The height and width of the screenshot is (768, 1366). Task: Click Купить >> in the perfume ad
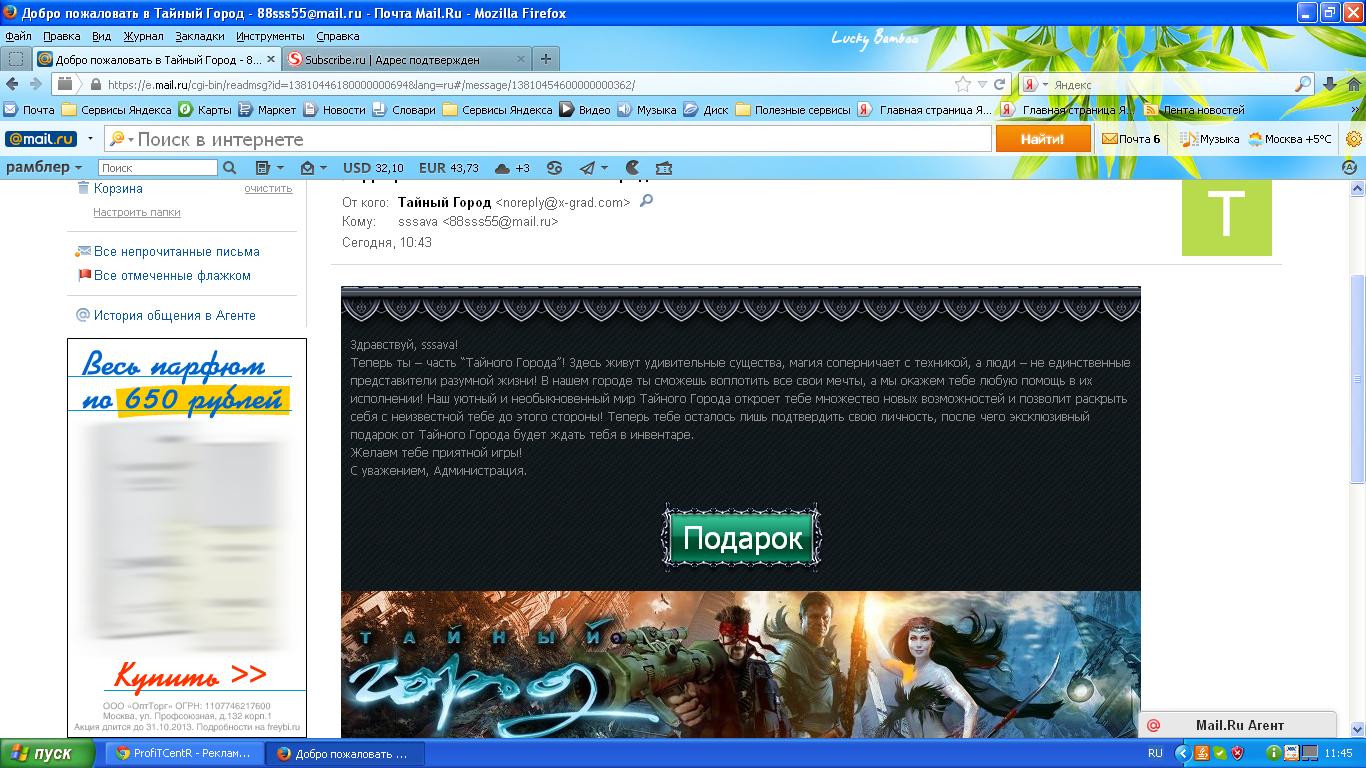[x=190, y=675]
